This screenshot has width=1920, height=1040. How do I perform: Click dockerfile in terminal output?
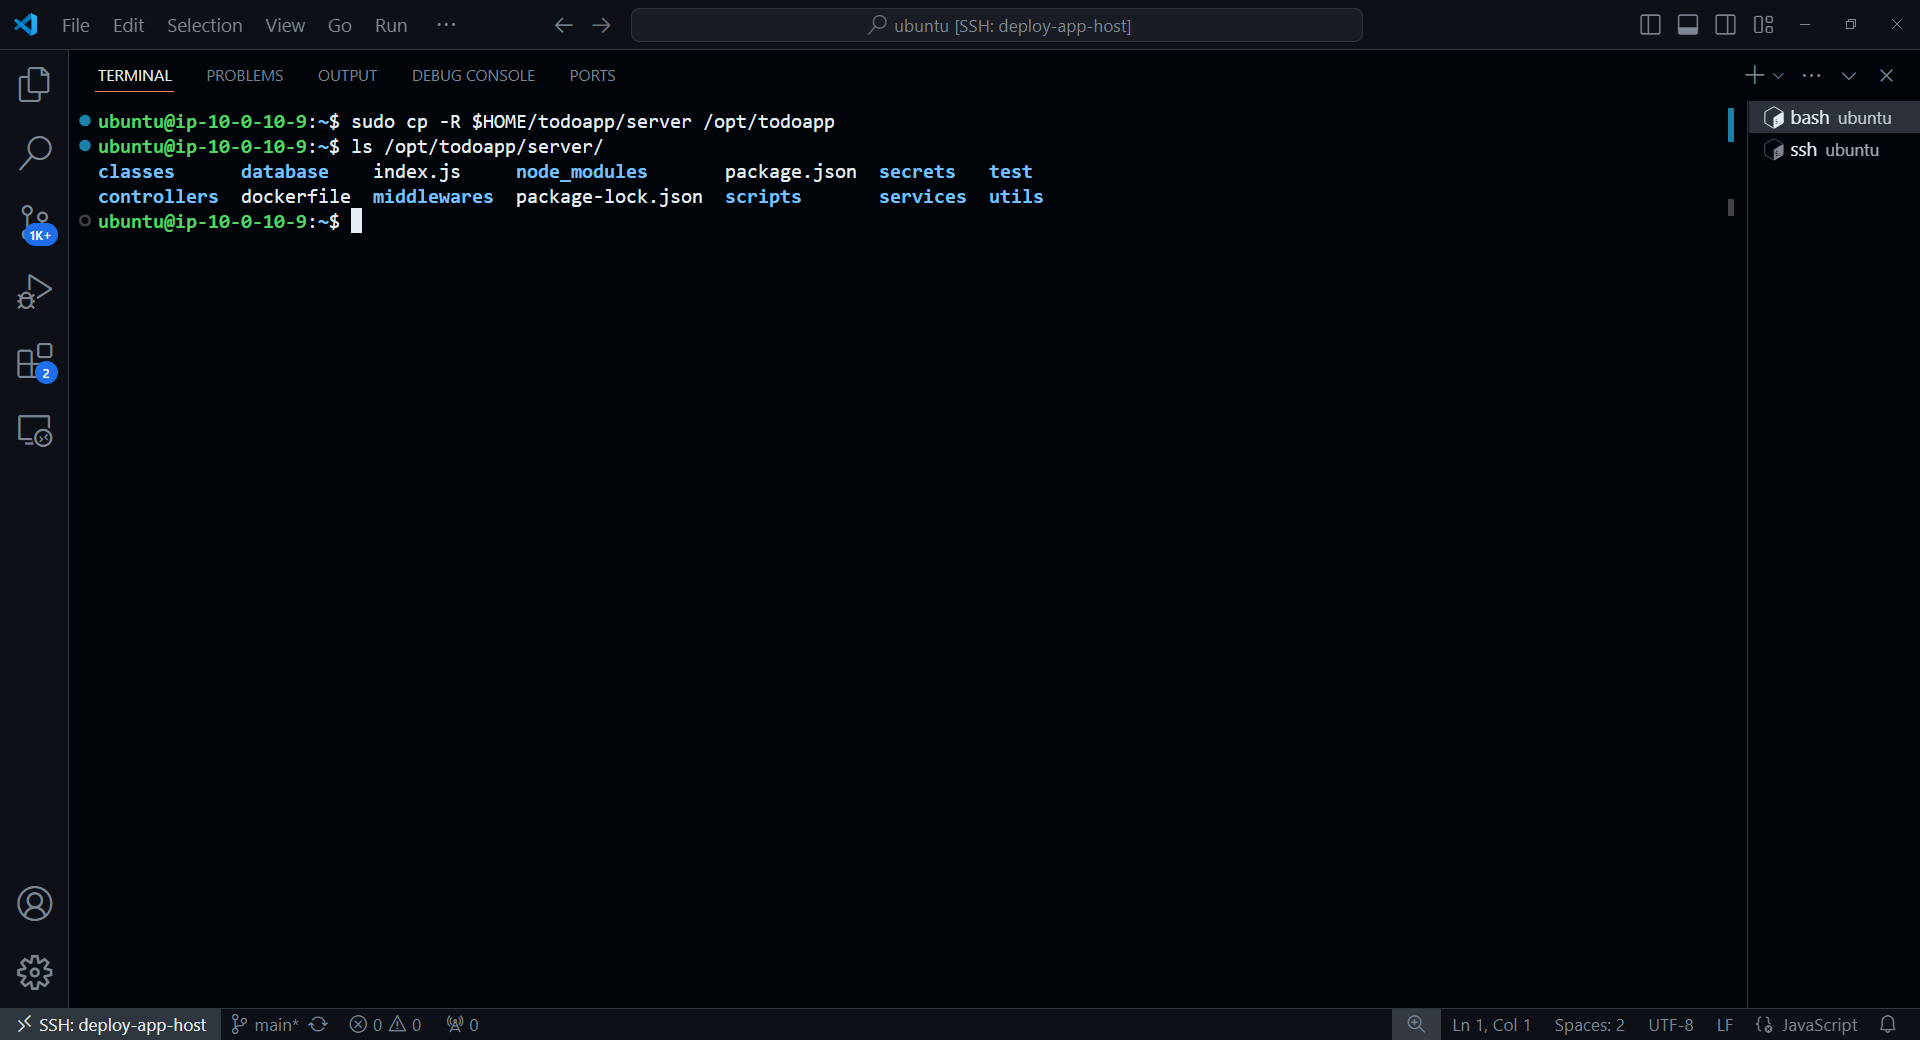point(295,197)
